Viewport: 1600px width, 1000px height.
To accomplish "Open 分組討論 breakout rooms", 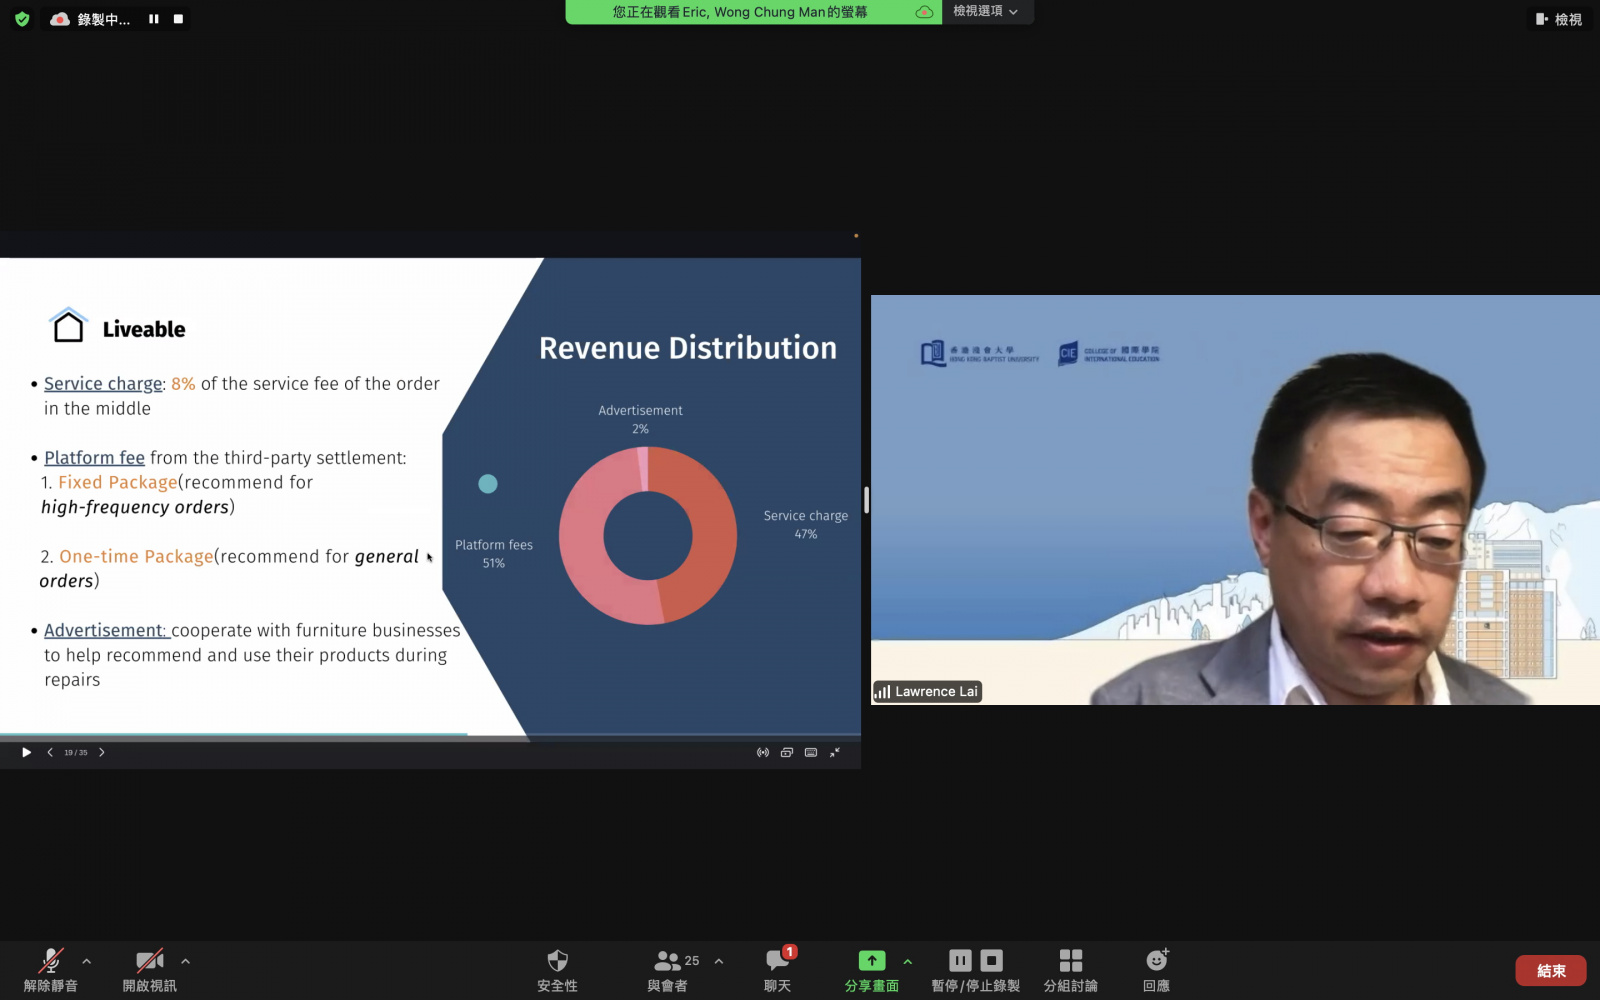I will click(1070, 970).
